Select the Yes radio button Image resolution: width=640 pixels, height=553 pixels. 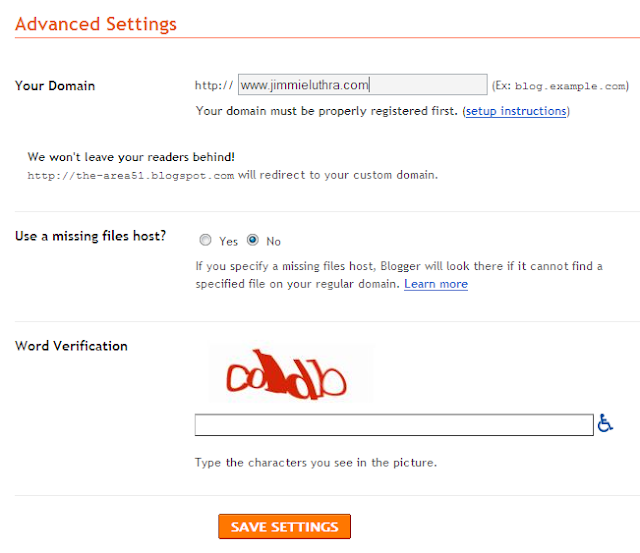[x=206, y=240]
